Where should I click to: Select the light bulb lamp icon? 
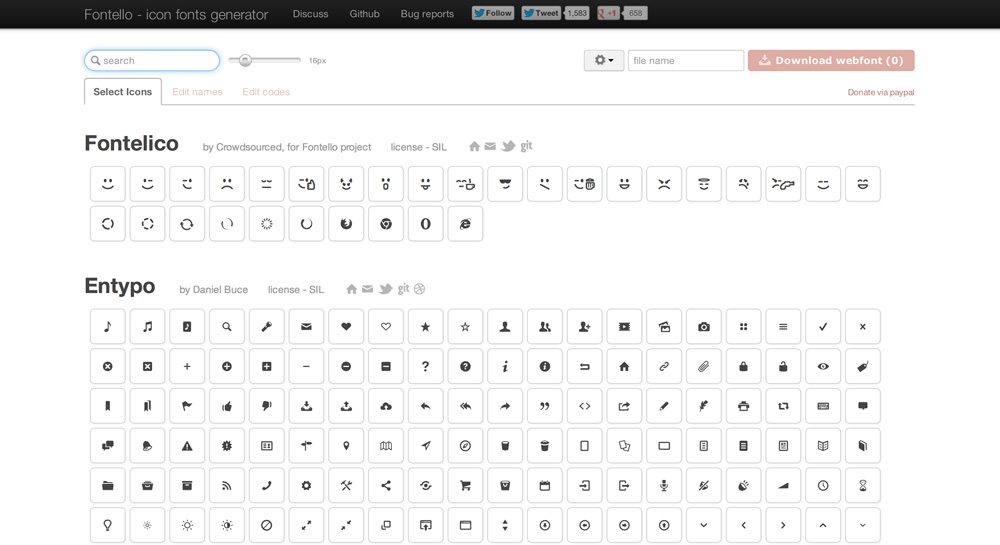point(108,525)
